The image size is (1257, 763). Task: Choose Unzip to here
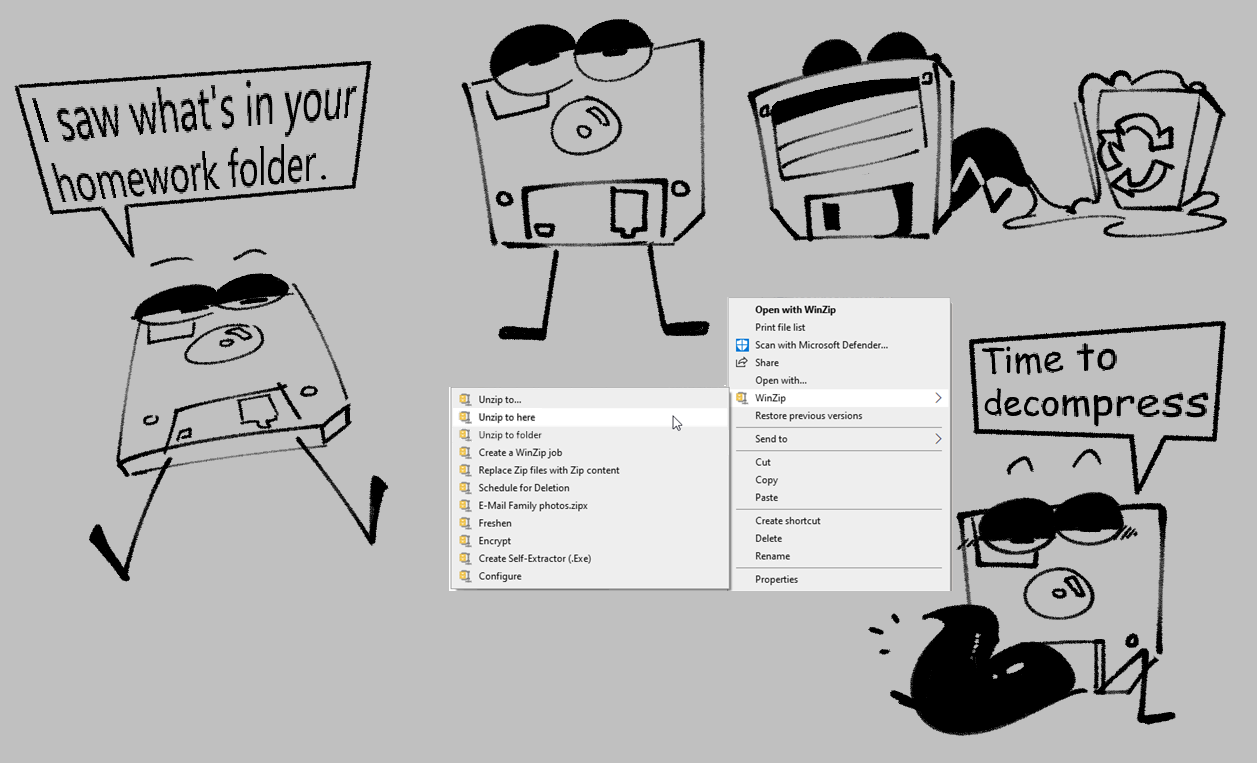point(506,418)
